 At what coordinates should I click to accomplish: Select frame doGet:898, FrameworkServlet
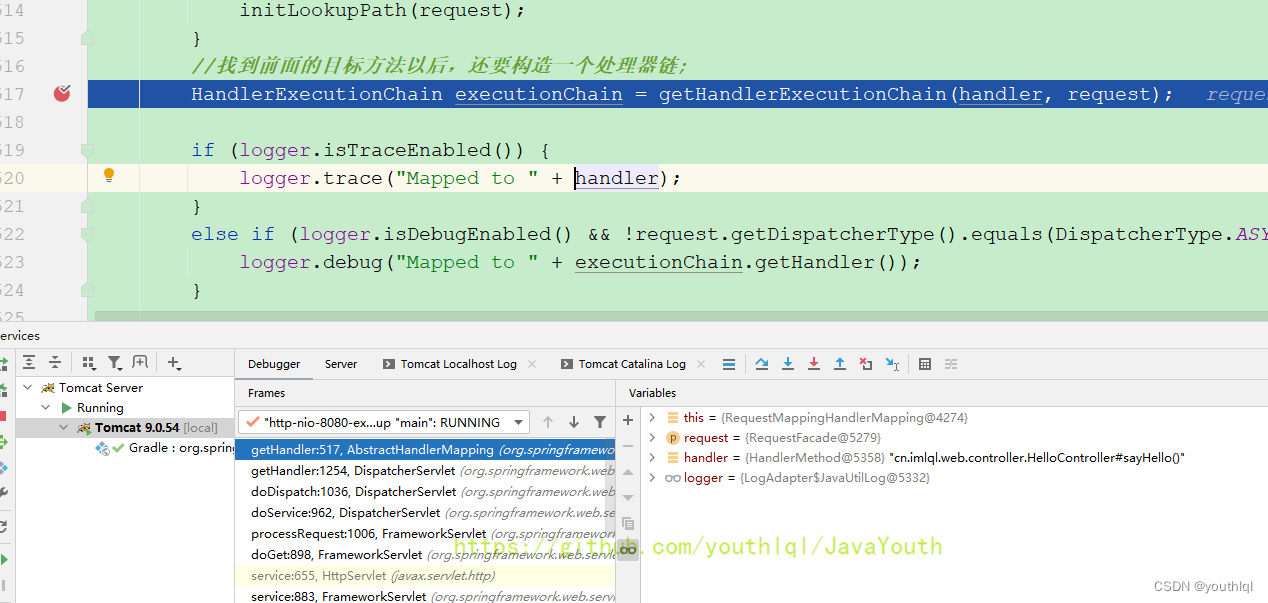(425, 554)
